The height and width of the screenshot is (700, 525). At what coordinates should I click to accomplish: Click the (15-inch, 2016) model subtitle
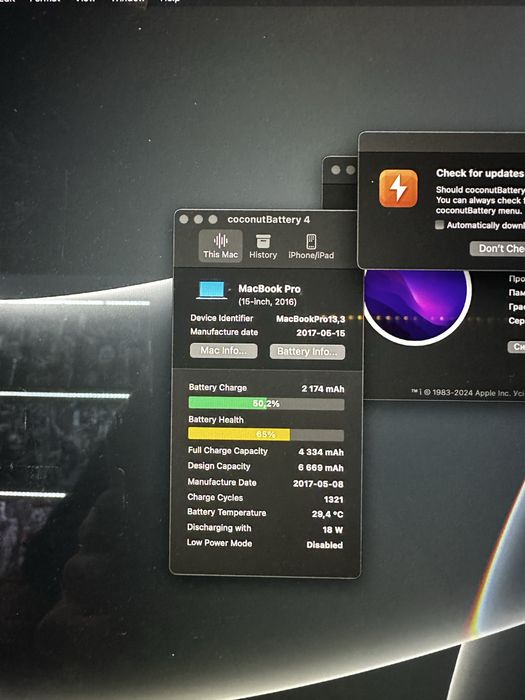267,302
